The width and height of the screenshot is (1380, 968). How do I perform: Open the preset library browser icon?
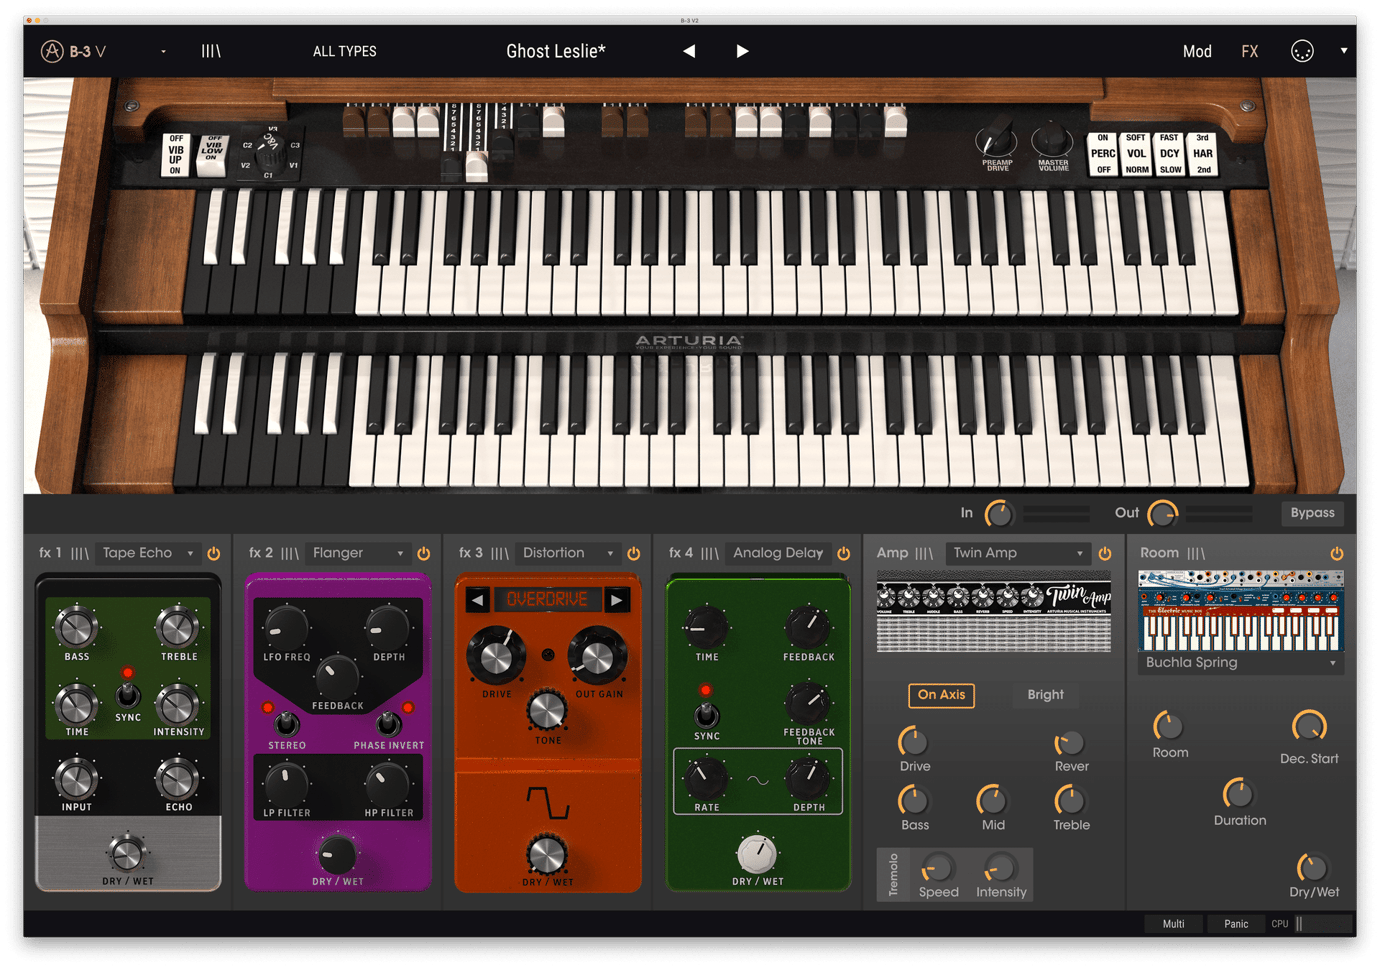click(211, 51)
